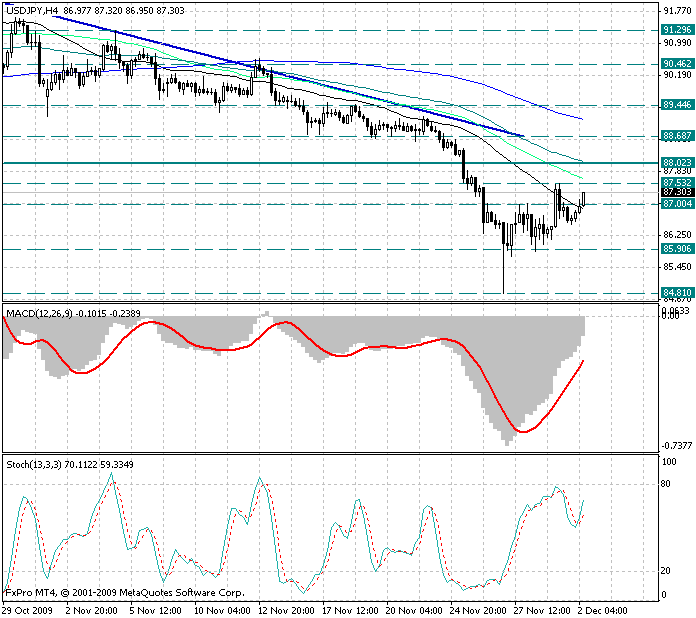Select the 88.687 price level label
The width and height of the screenshot is (696, 618).
[677, 135]
